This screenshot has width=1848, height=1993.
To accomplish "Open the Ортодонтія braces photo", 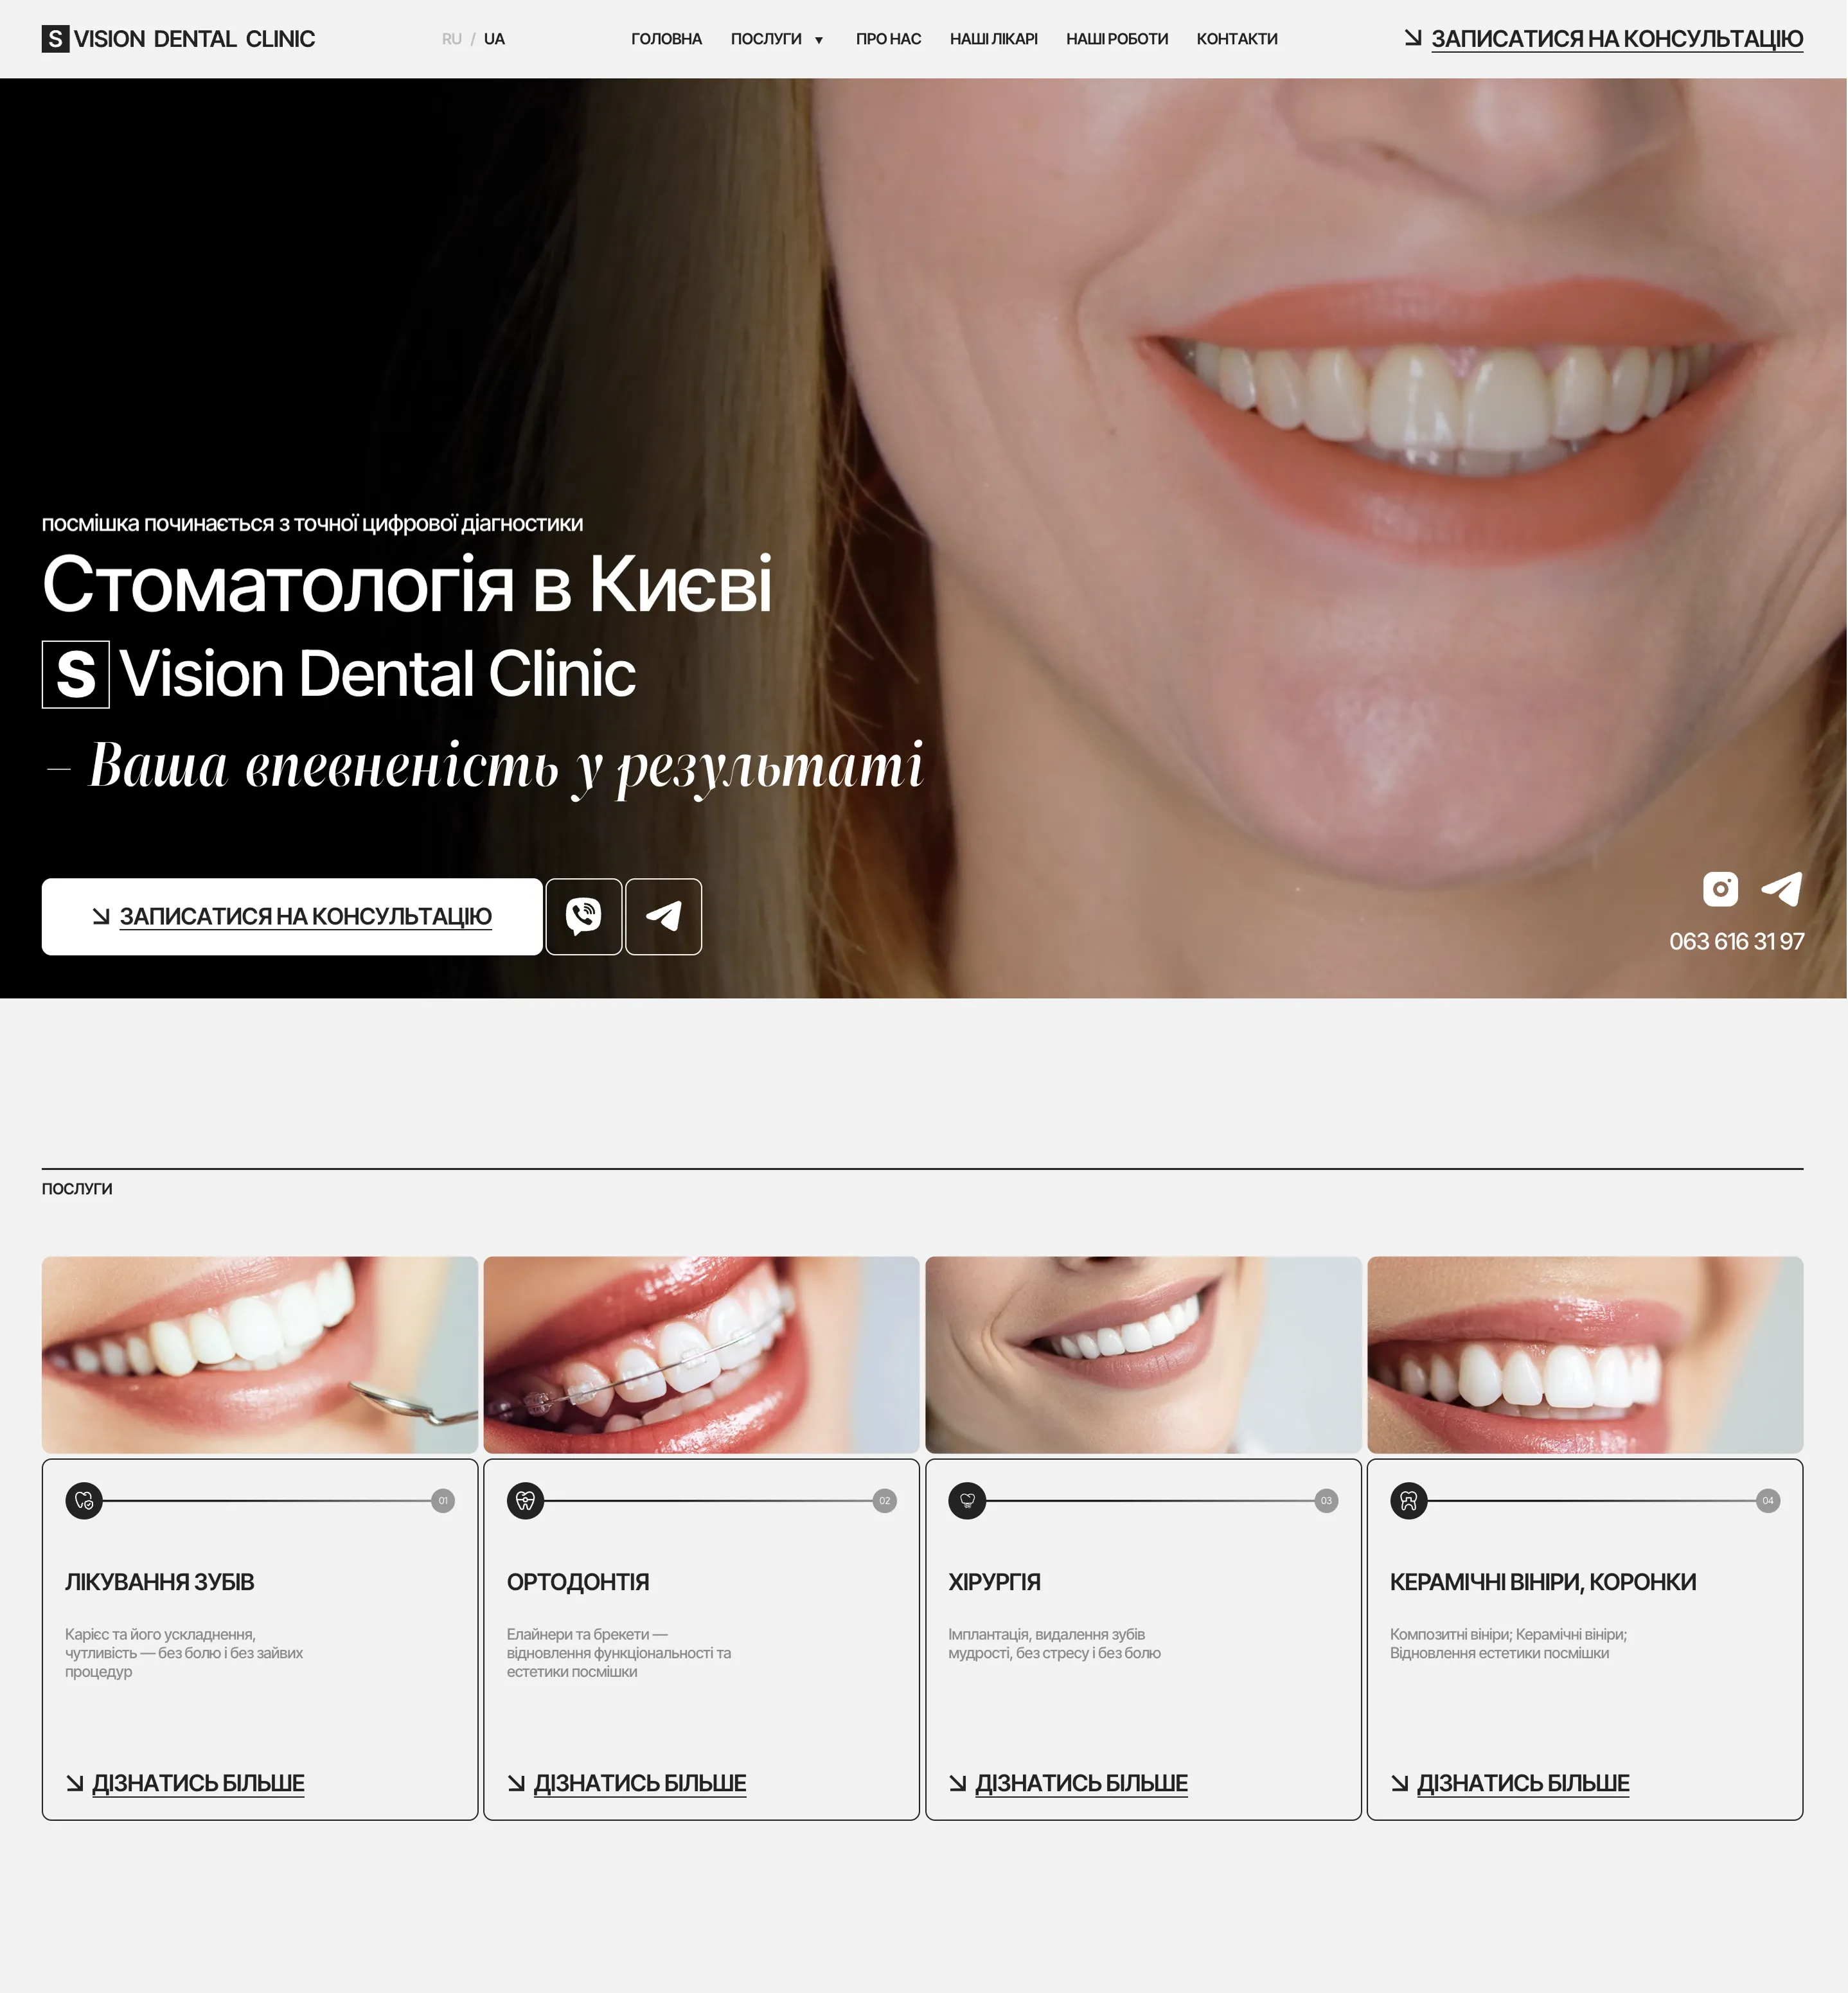I will coord(701,1355).
